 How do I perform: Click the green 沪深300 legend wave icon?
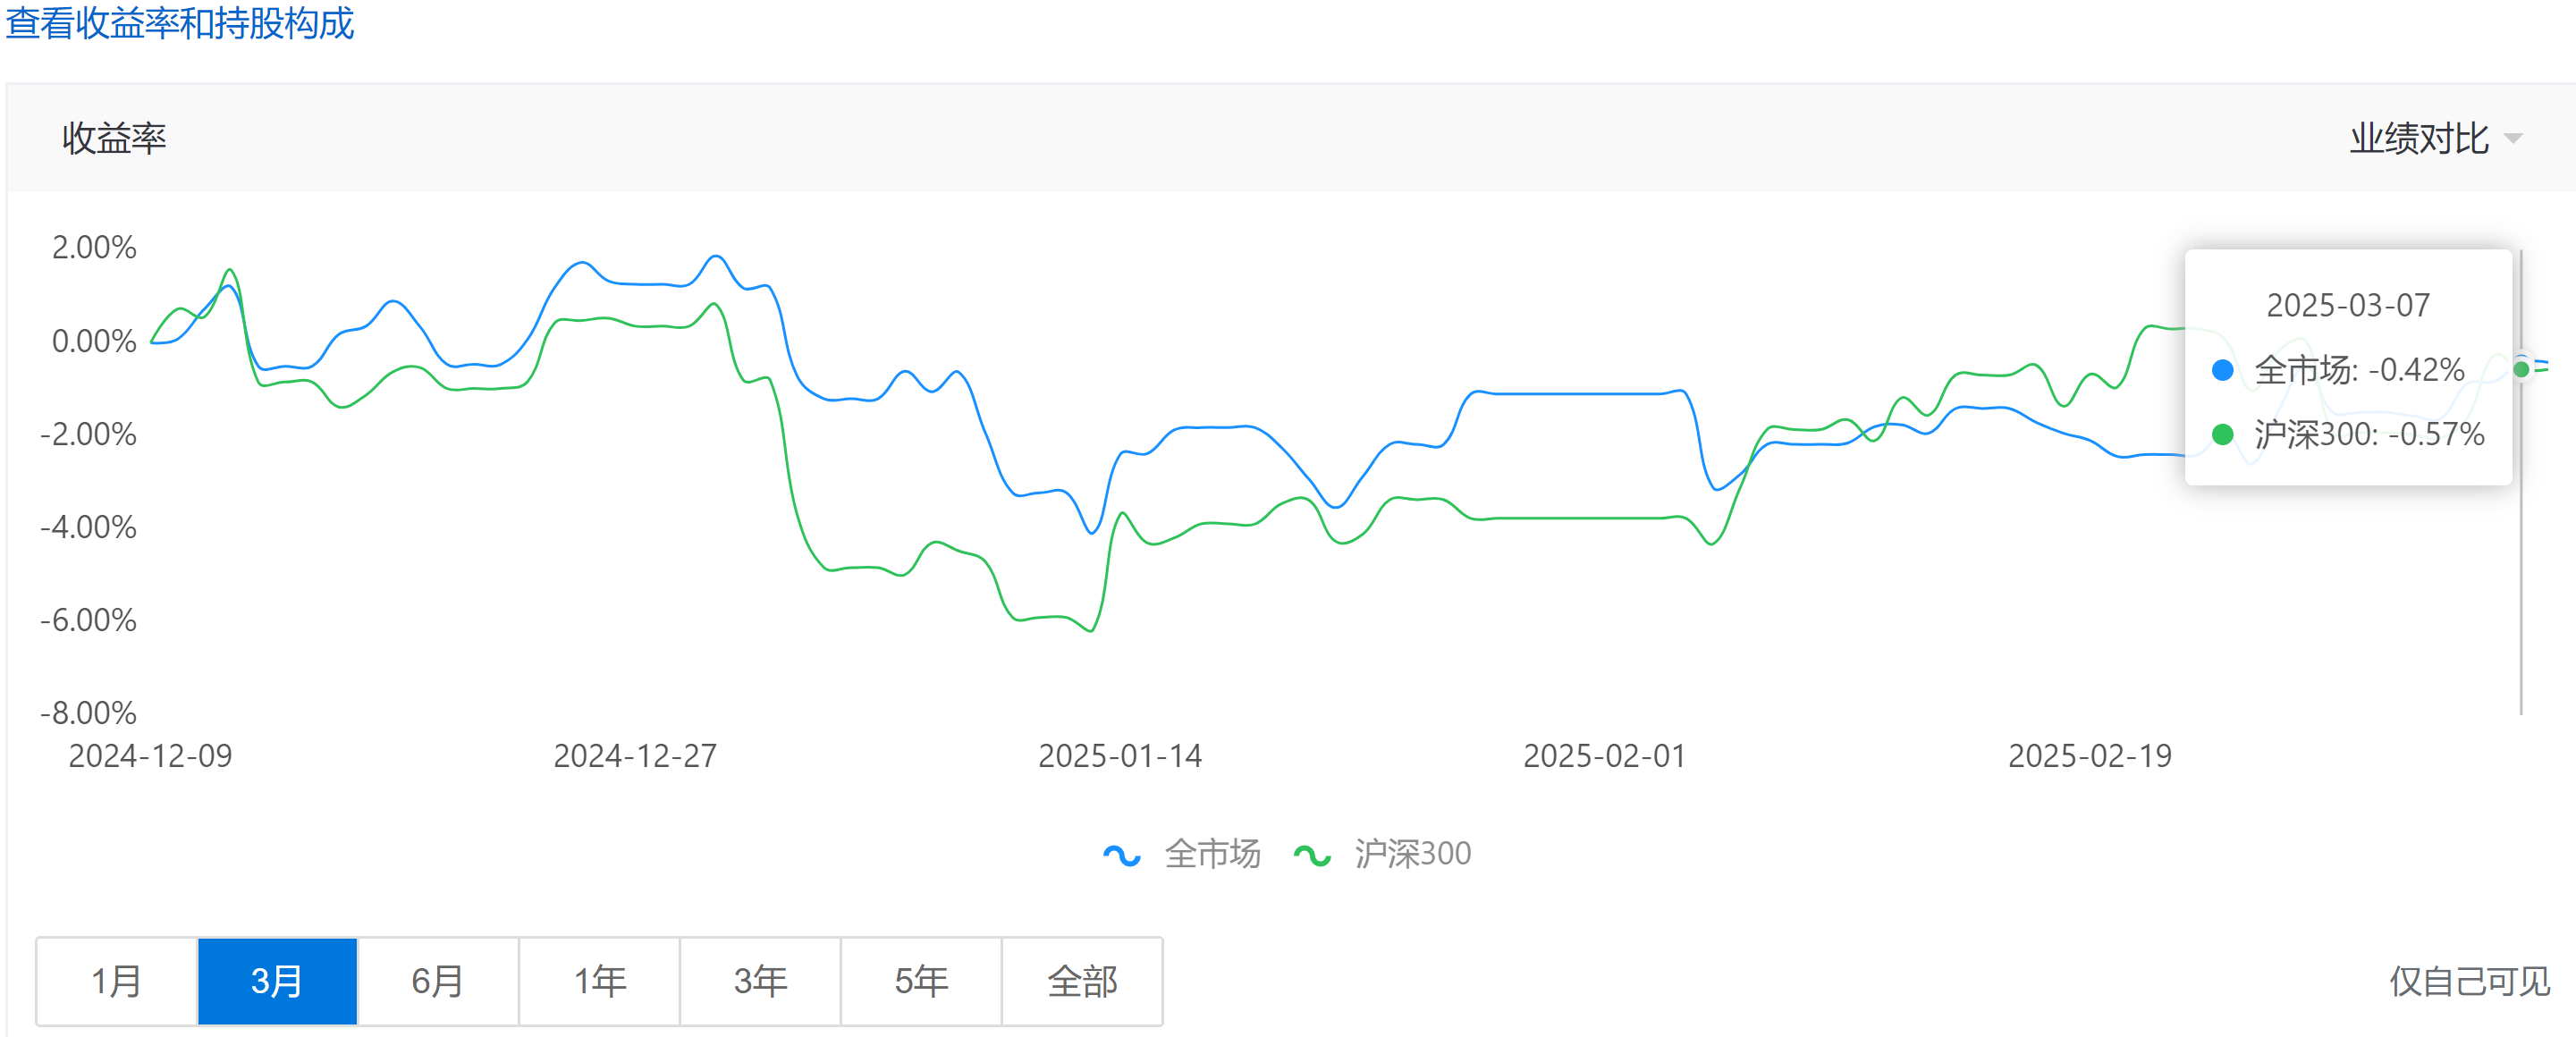pyautogui.click(x=1311, y=855)
